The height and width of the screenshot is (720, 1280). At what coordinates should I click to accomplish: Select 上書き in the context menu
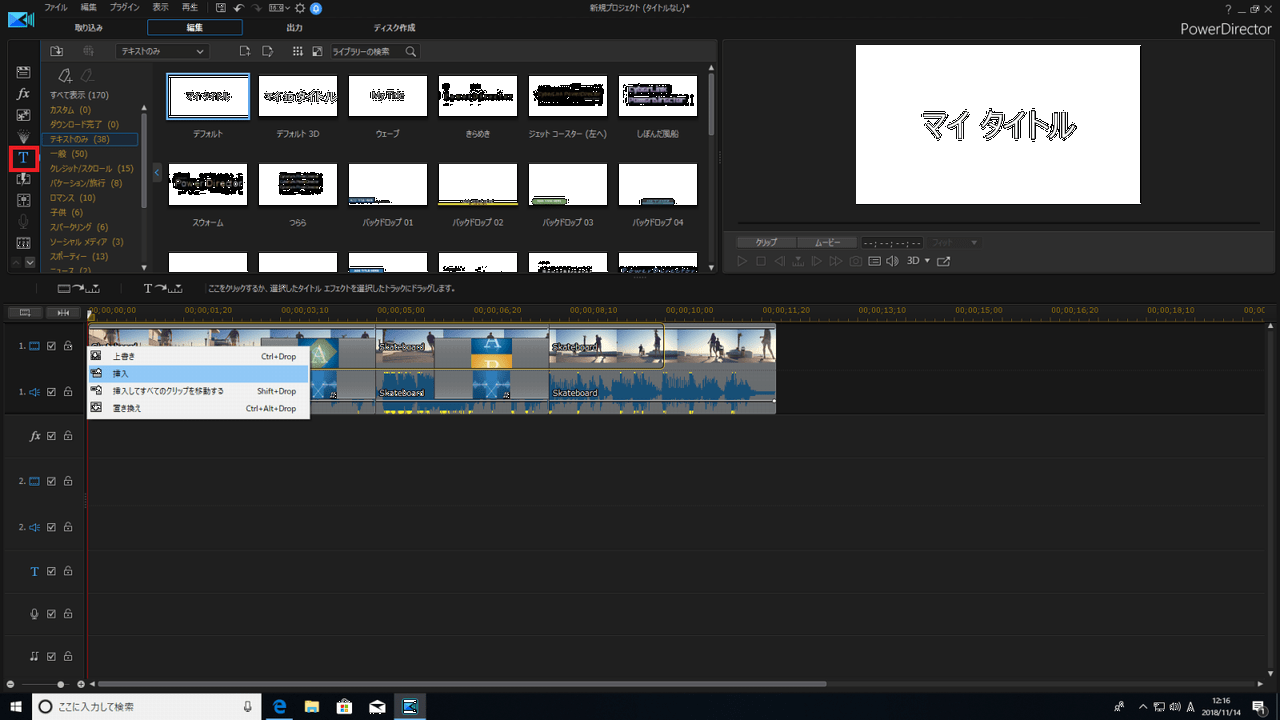coord(198,356)
